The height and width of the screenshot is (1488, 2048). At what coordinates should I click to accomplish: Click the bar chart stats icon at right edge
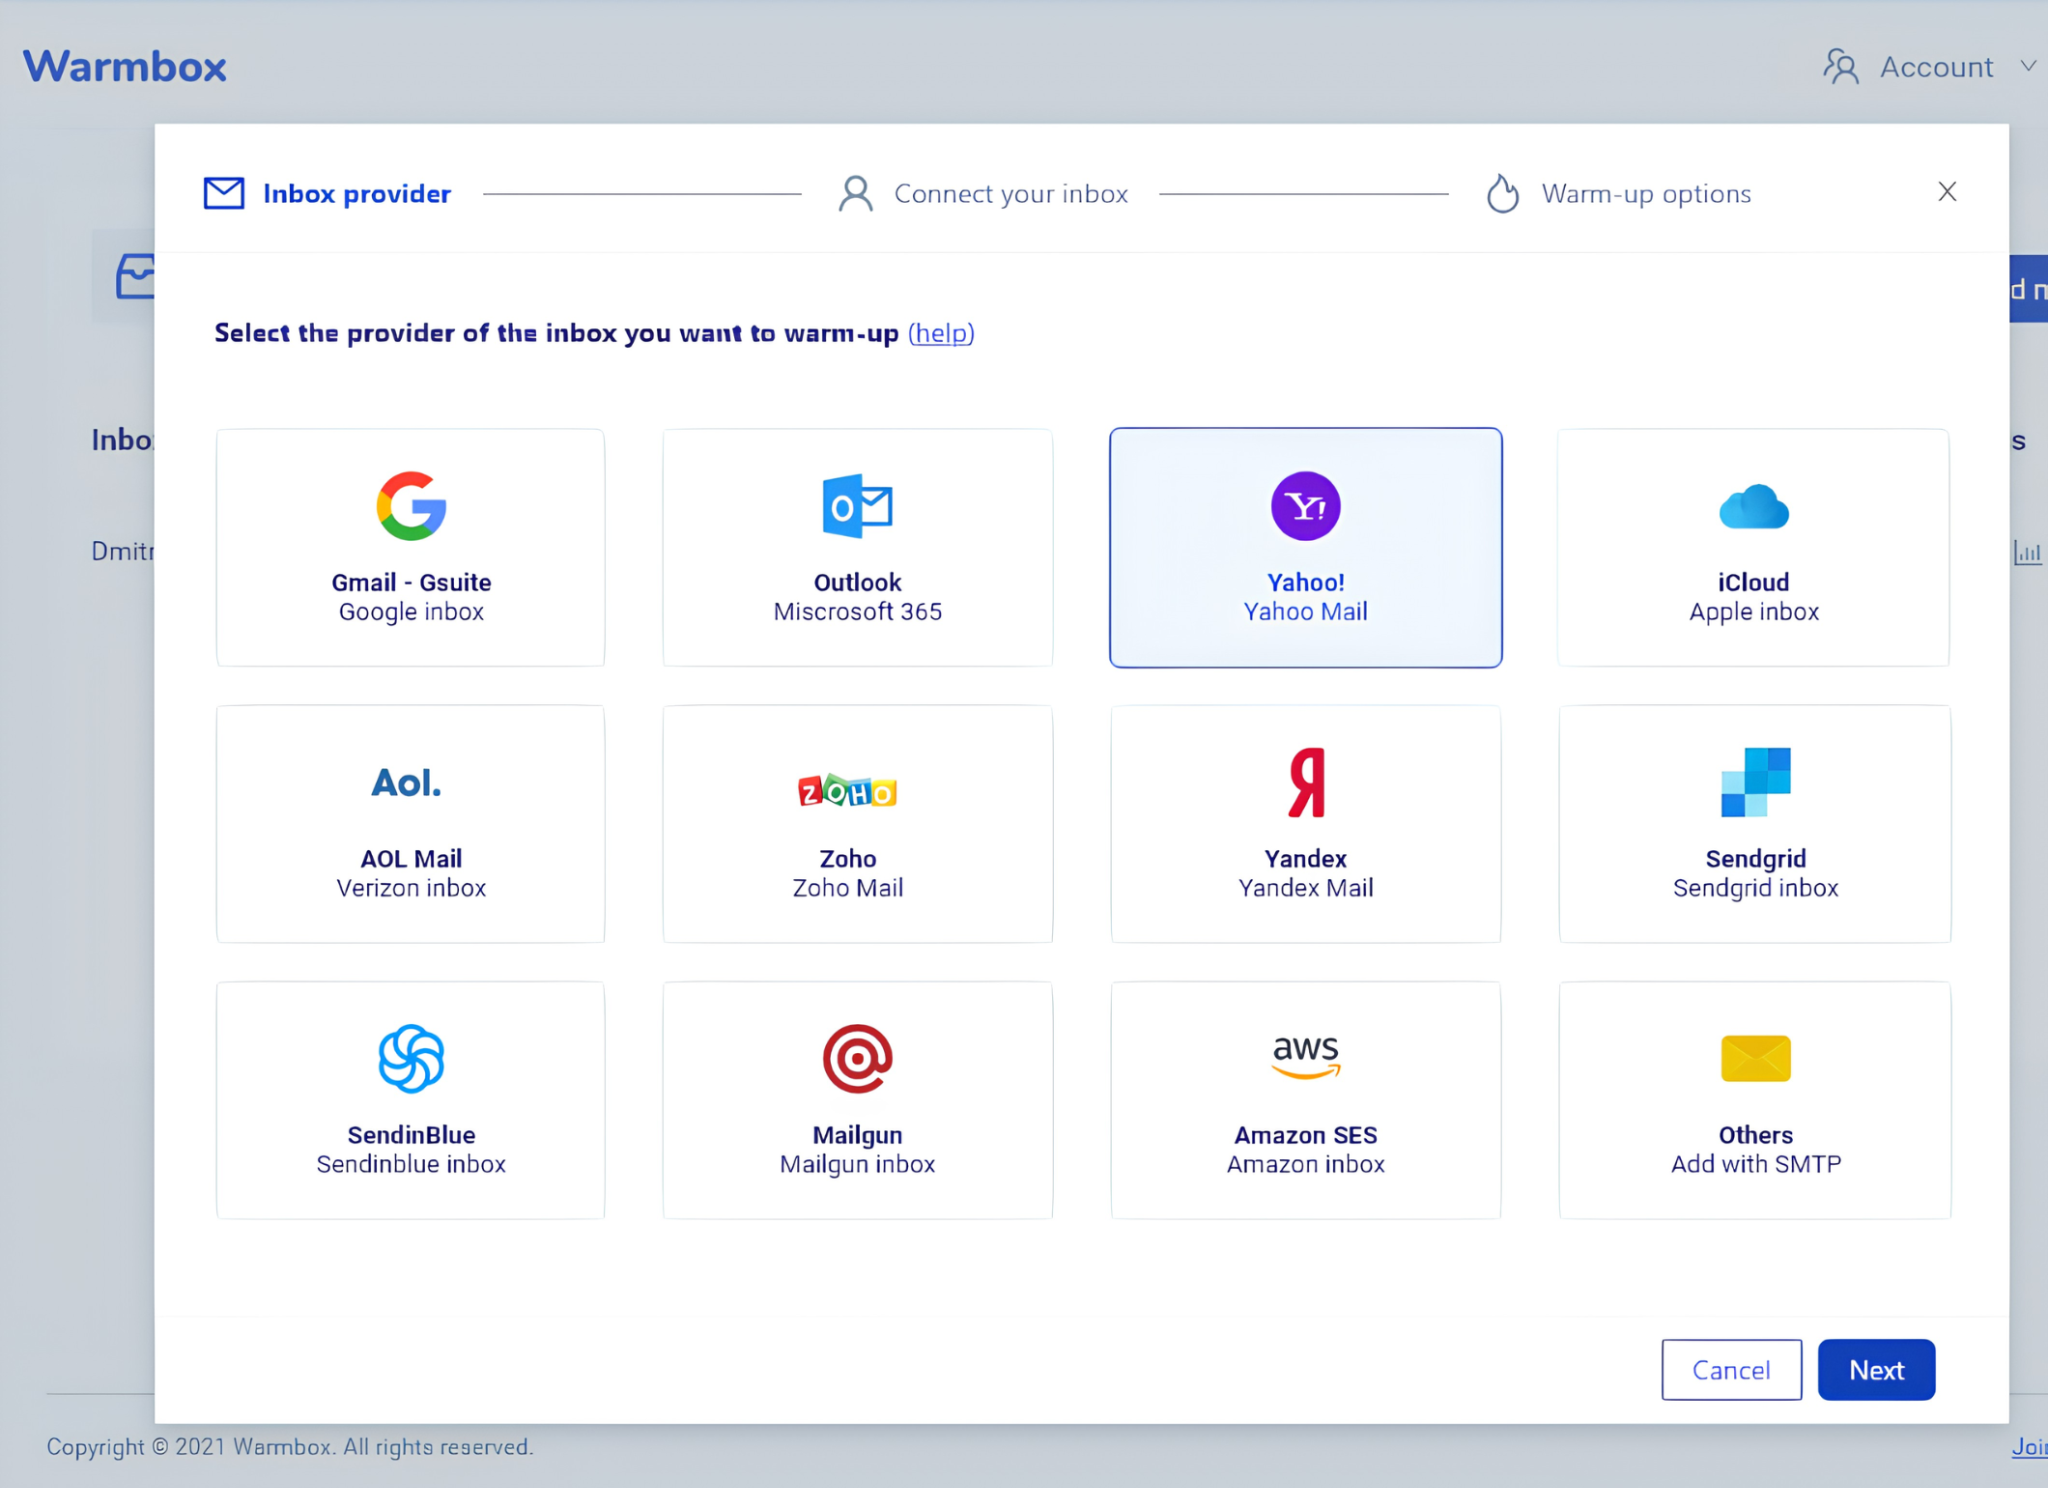click(x=2027, y=552)
